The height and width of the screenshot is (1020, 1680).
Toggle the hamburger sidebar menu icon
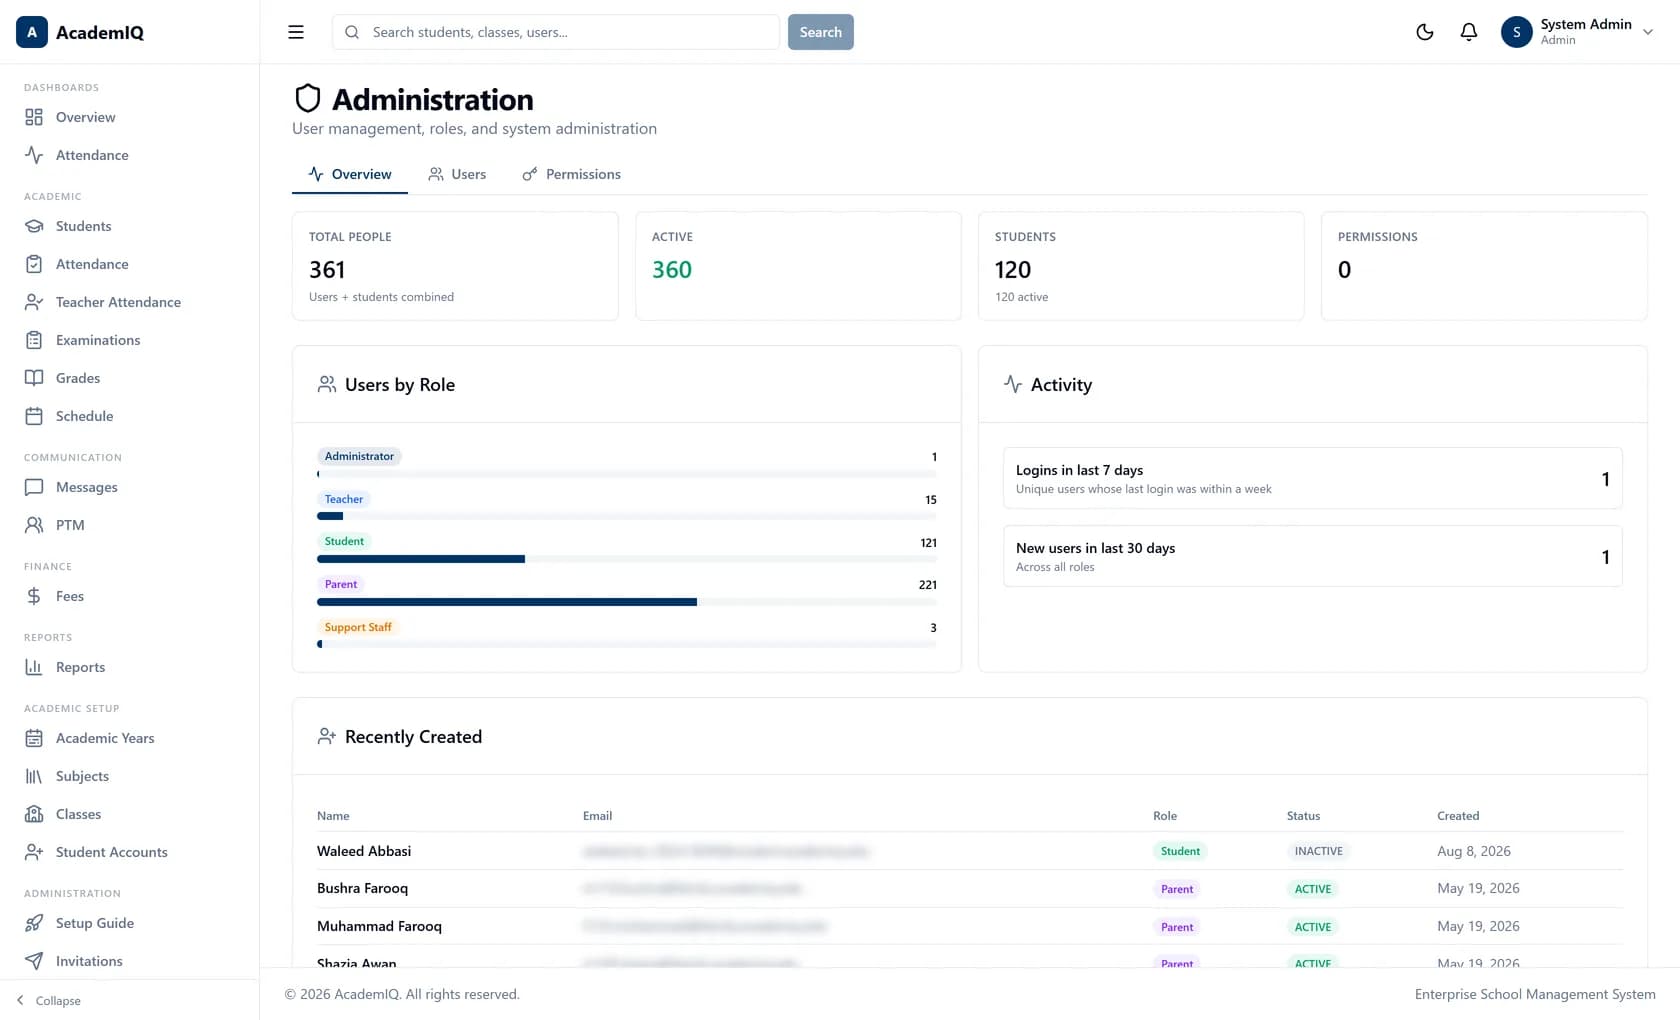click(x=296, y=32)
